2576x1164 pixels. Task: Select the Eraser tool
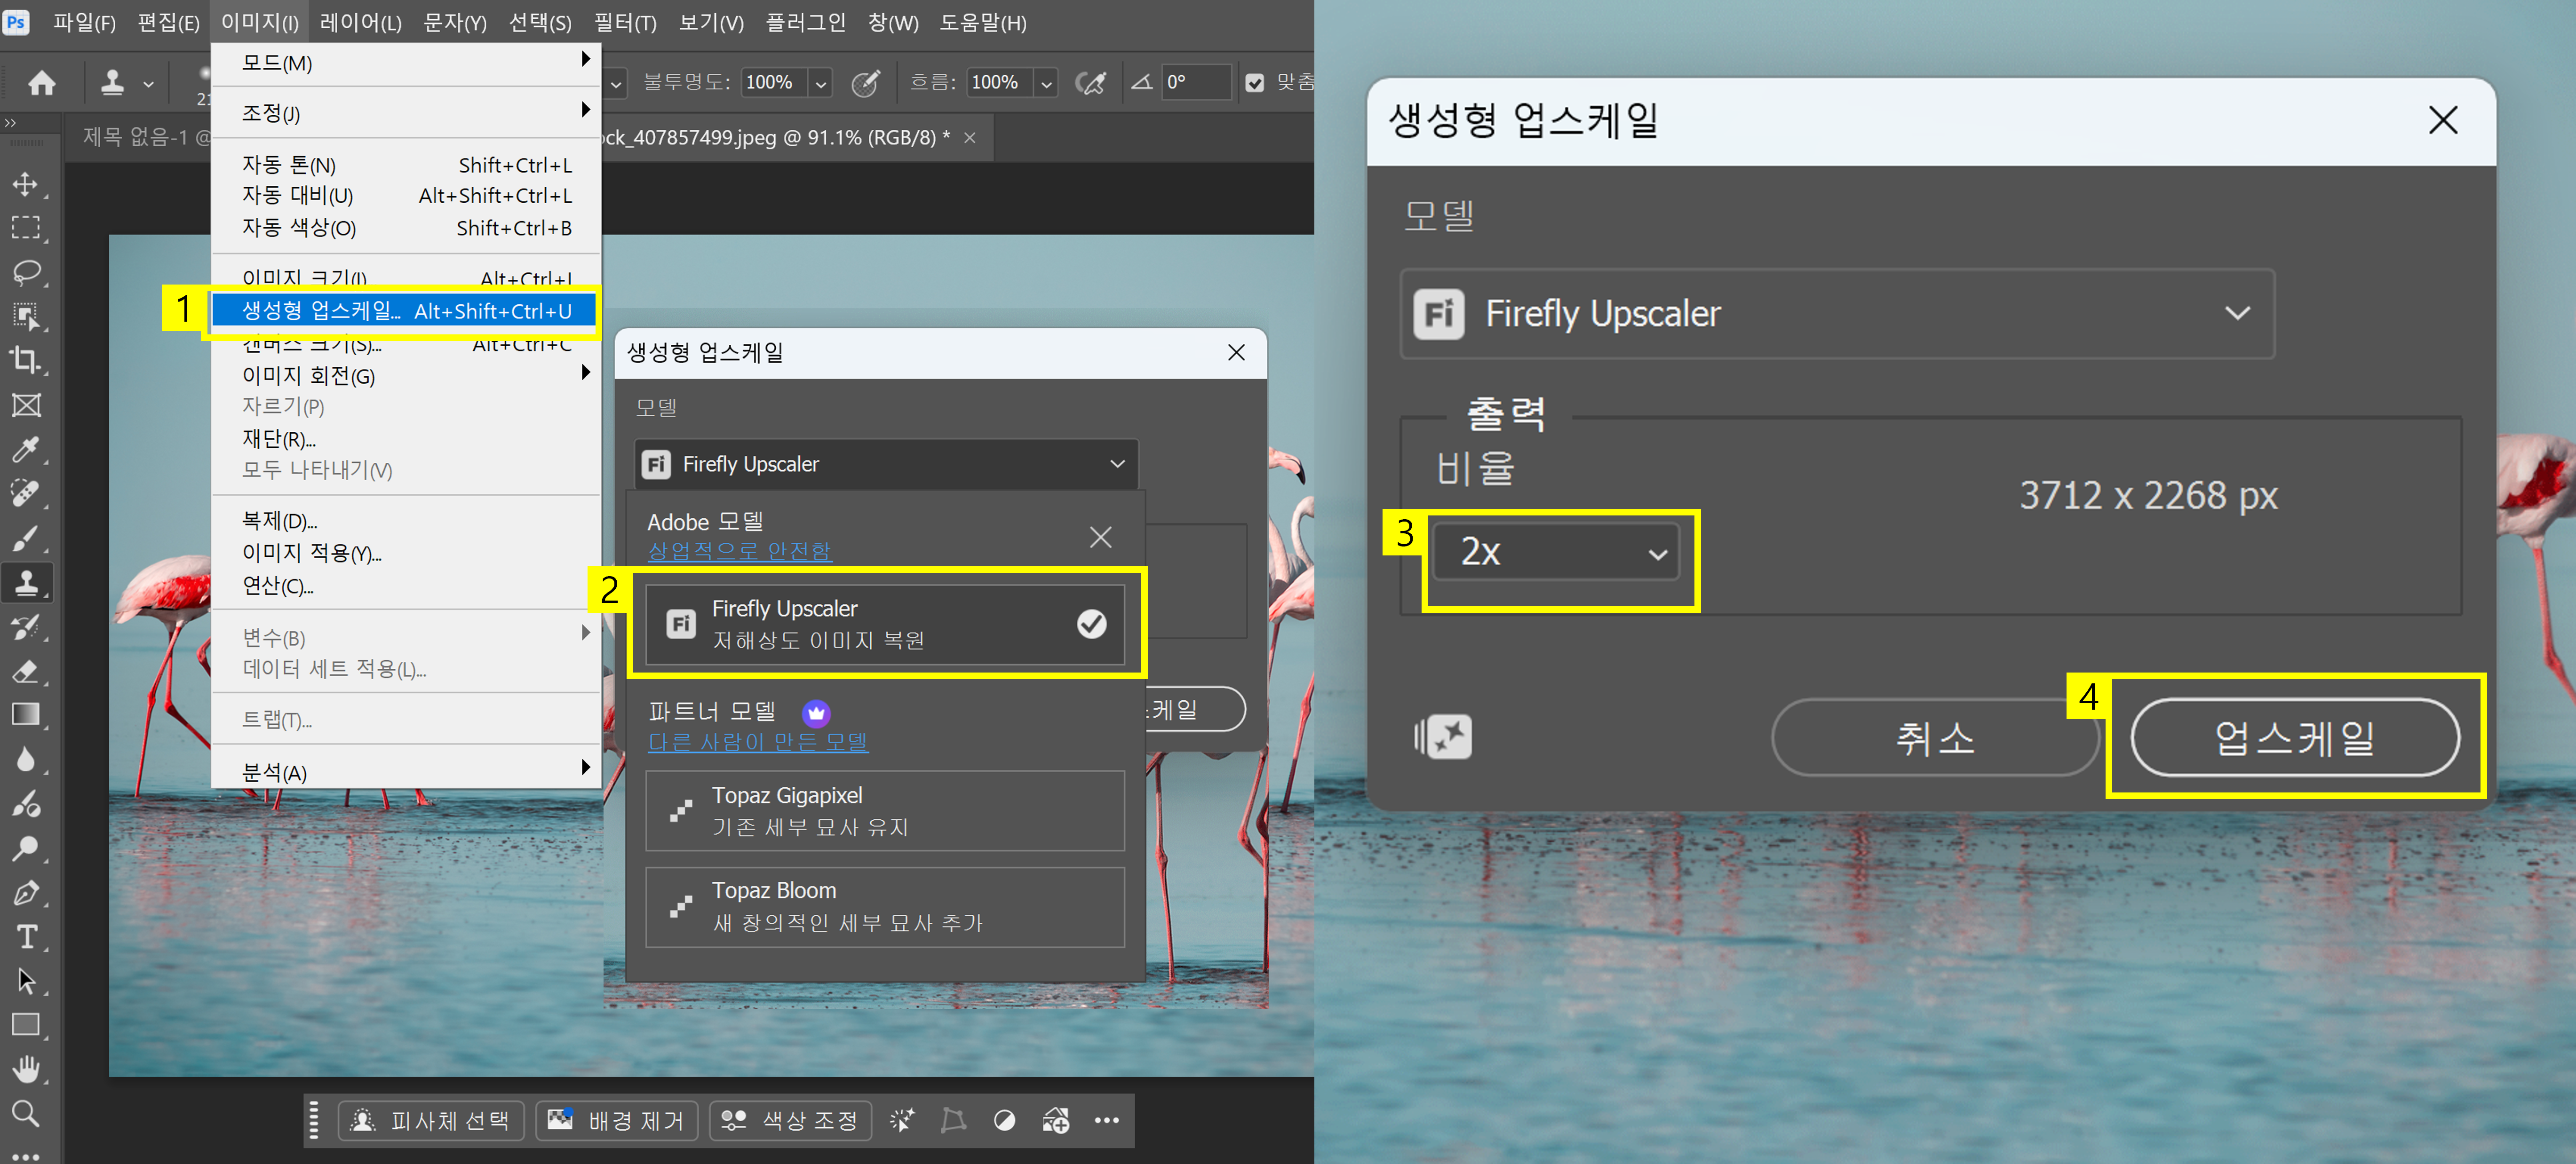(25, 671)
